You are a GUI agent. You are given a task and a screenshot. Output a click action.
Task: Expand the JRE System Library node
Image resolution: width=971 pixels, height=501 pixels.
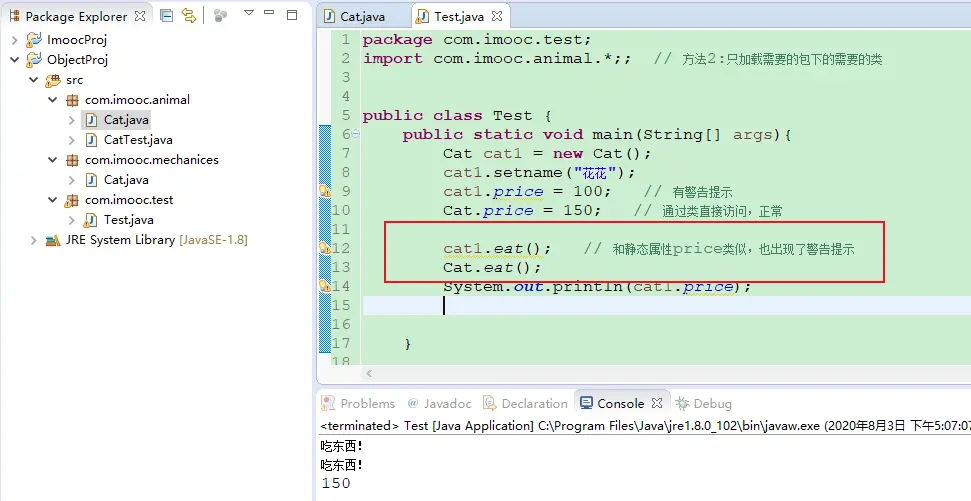33,240
